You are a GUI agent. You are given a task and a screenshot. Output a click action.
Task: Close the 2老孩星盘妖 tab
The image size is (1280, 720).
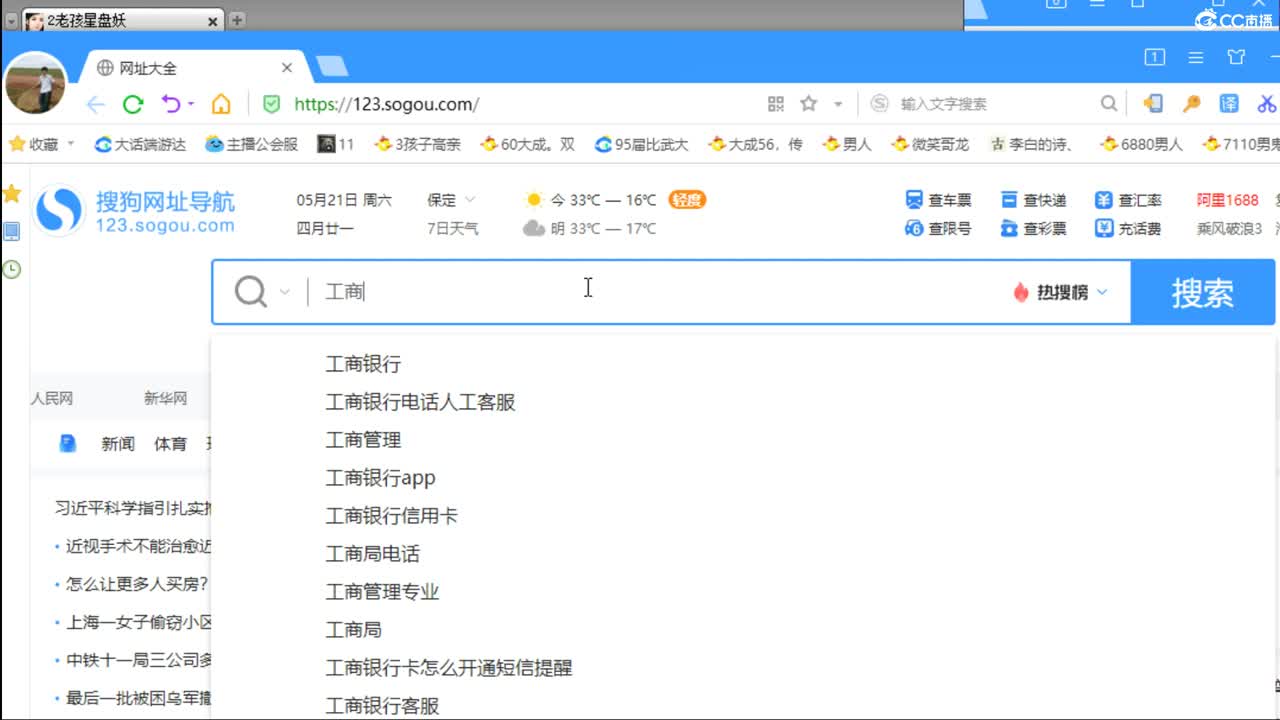(214, 20)
